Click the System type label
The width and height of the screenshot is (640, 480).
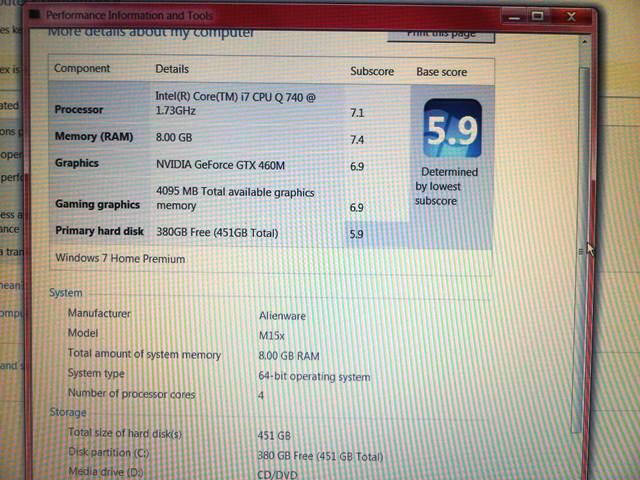96,373
